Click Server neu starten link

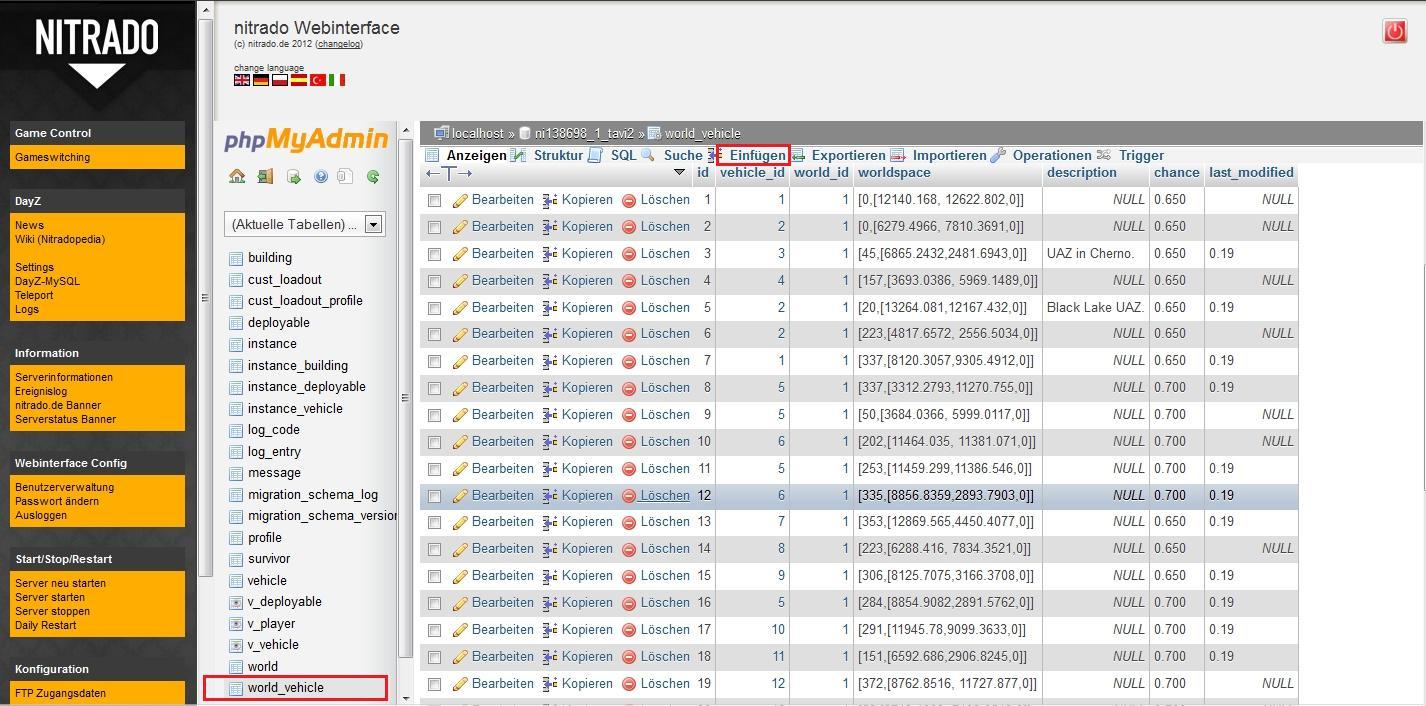click(60, 583)
